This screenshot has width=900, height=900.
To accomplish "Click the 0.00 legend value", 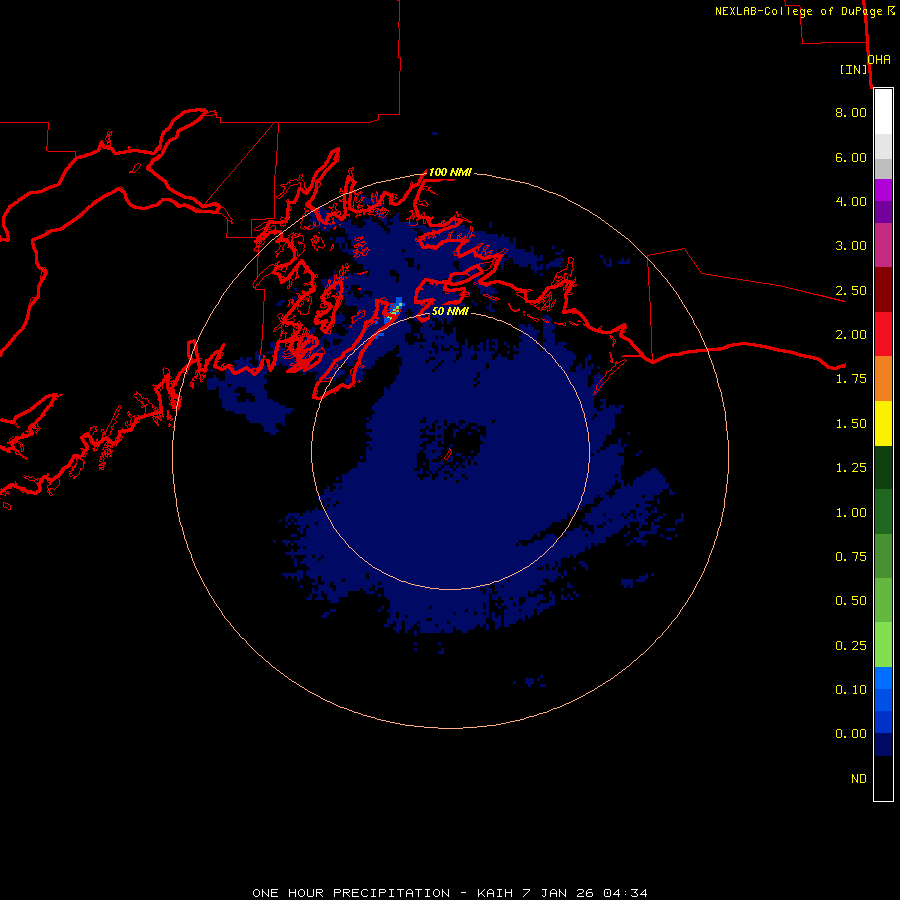I will (851, 734).
